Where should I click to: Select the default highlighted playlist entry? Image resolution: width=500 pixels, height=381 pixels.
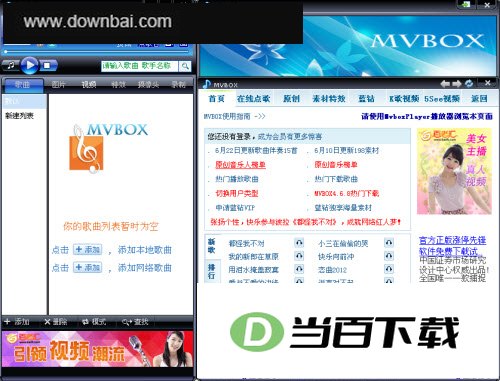point(24,101)
